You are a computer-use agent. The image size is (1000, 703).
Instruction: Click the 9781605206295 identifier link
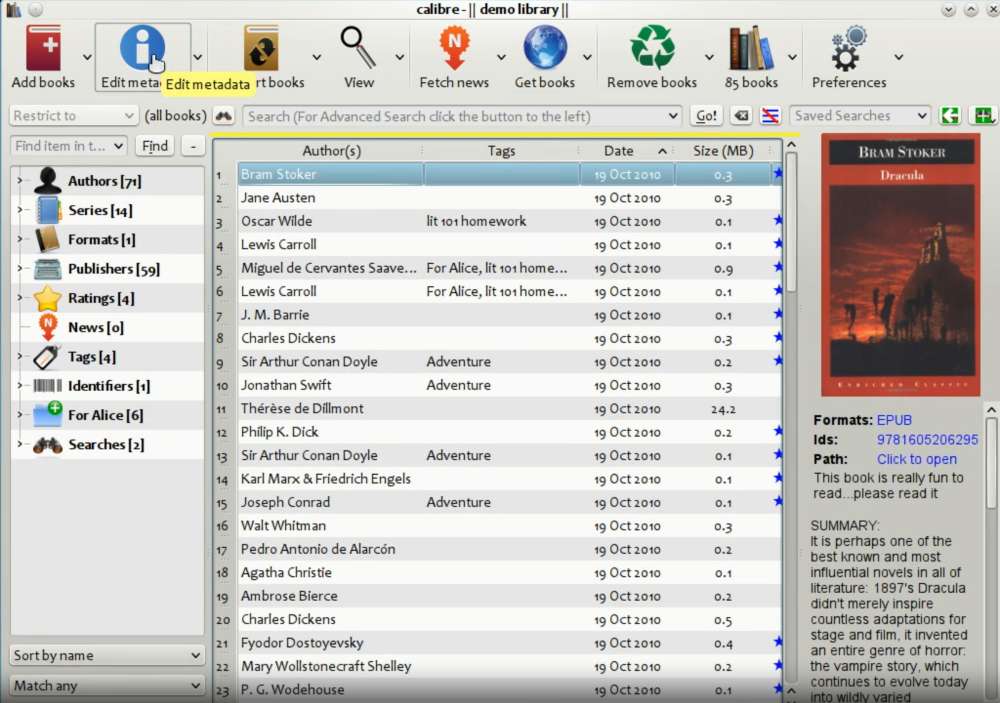coord(927,440)
